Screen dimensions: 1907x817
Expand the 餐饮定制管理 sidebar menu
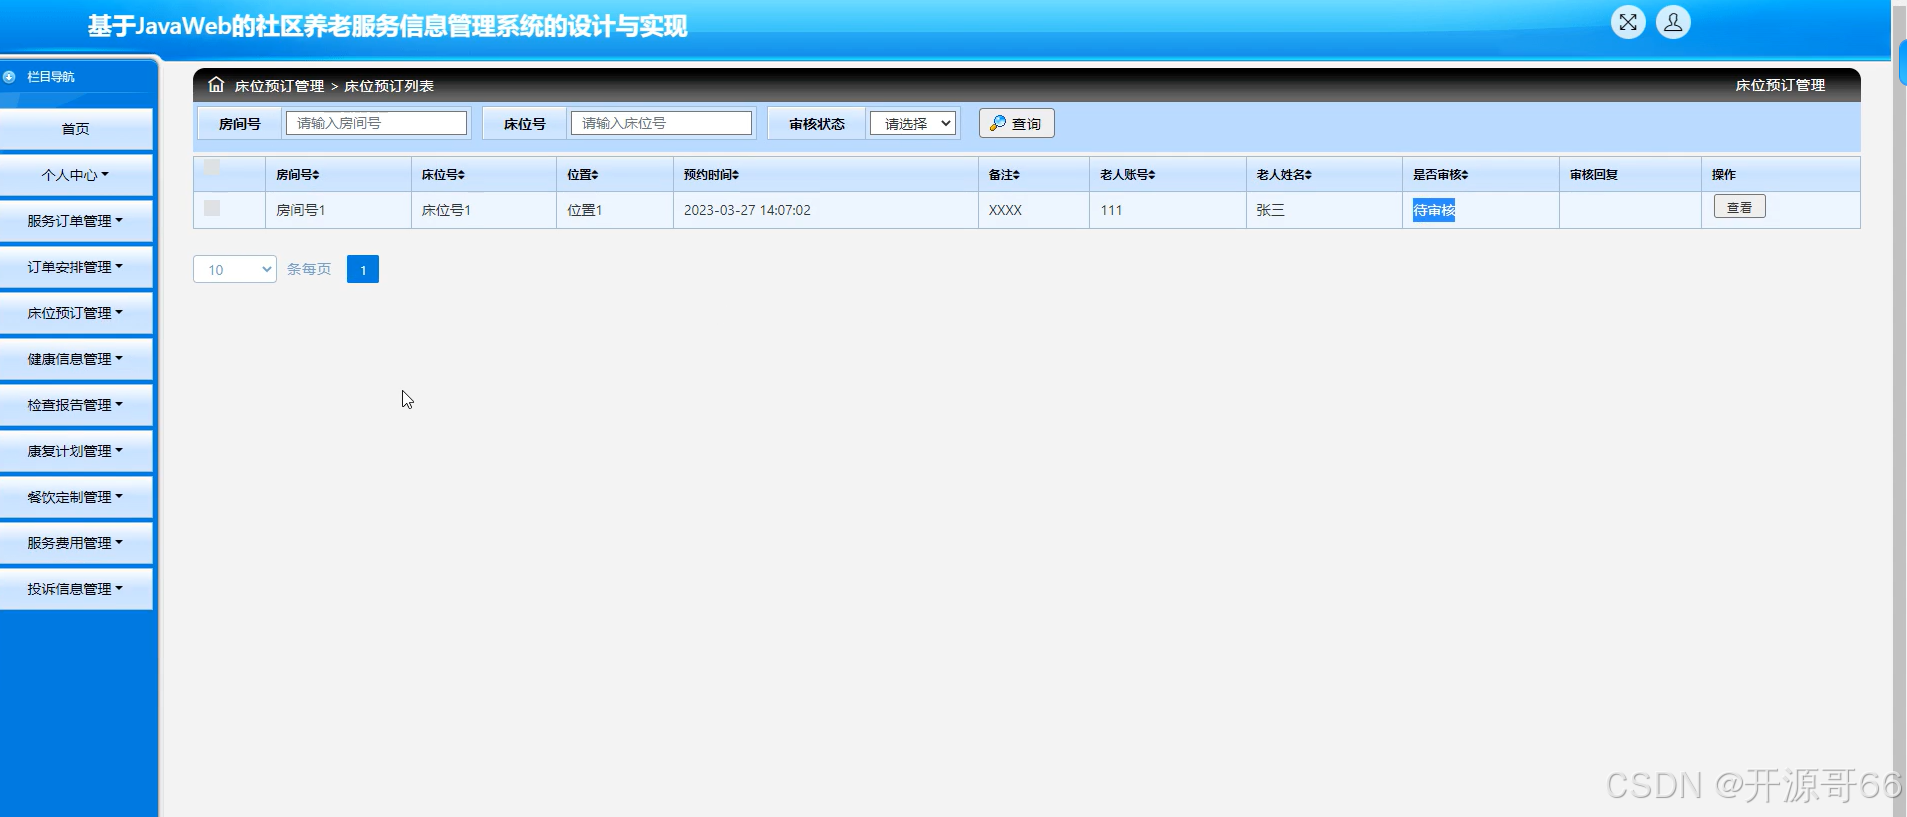click(x=76, y=497)
